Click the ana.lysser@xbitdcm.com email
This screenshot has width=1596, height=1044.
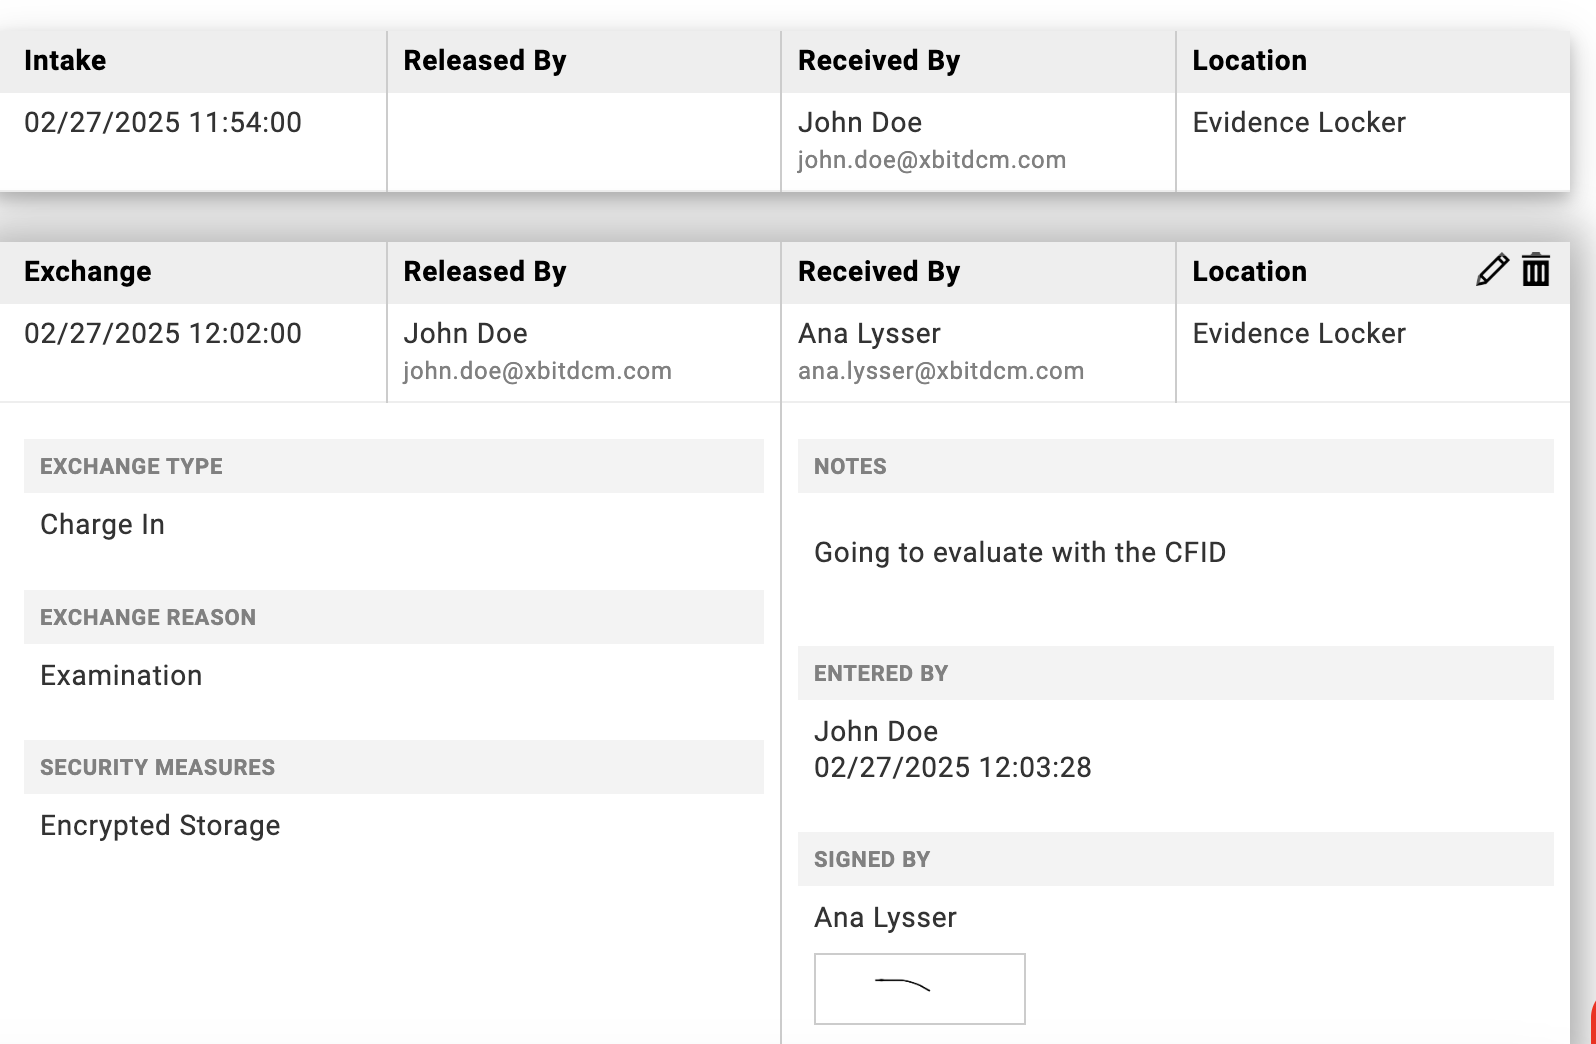point(941,371)
